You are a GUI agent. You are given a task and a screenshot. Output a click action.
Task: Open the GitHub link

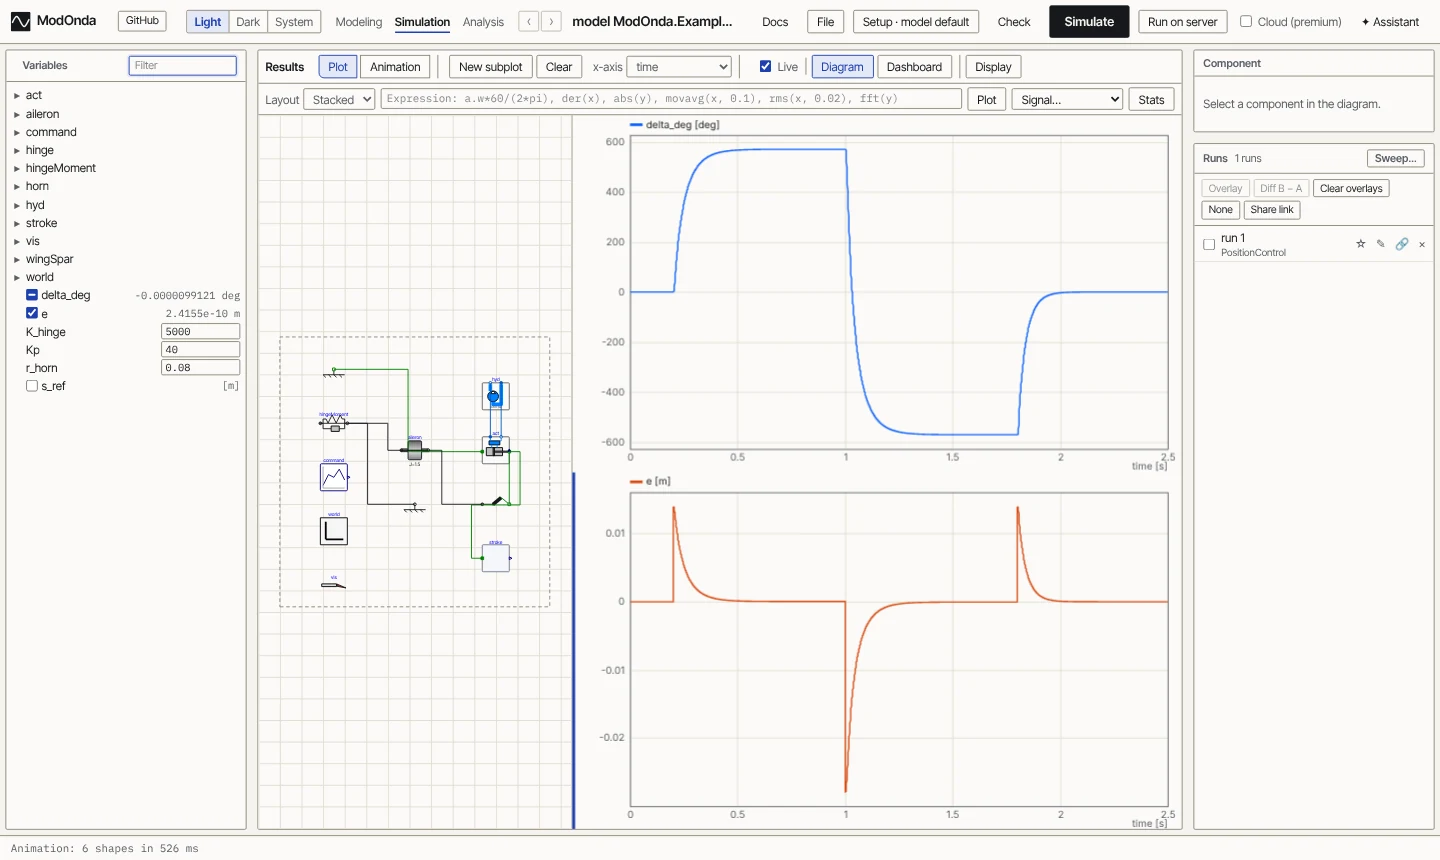(142, 21)
